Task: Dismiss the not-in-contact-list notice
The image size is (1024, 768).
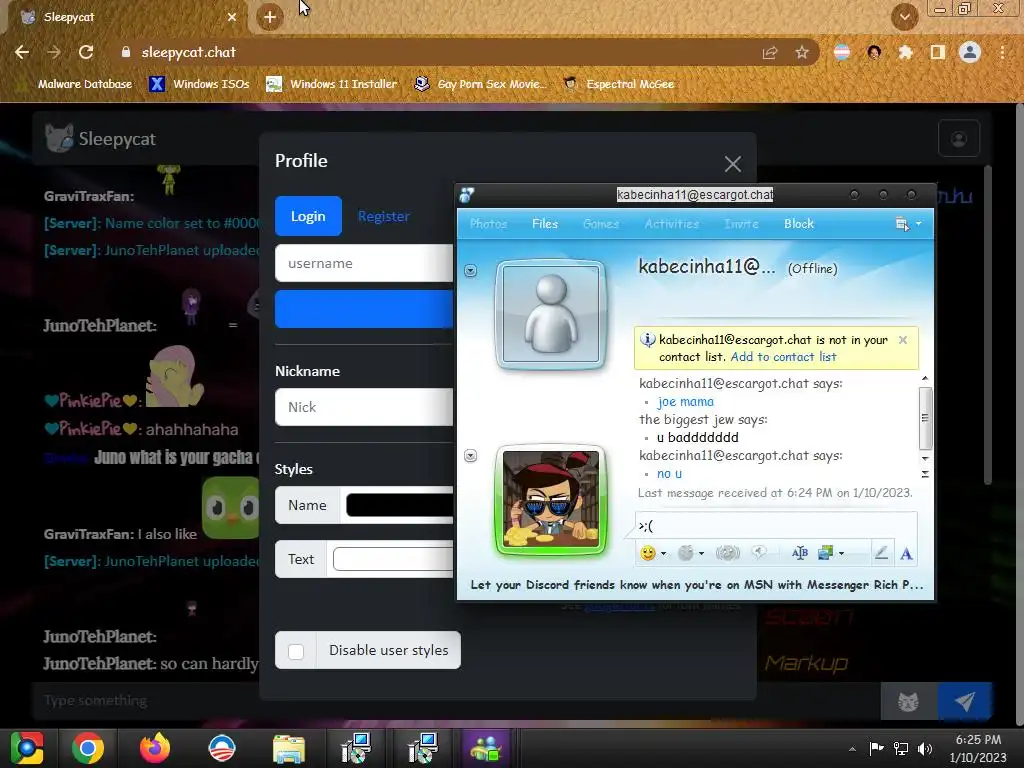Action: [x=903, y=340]
